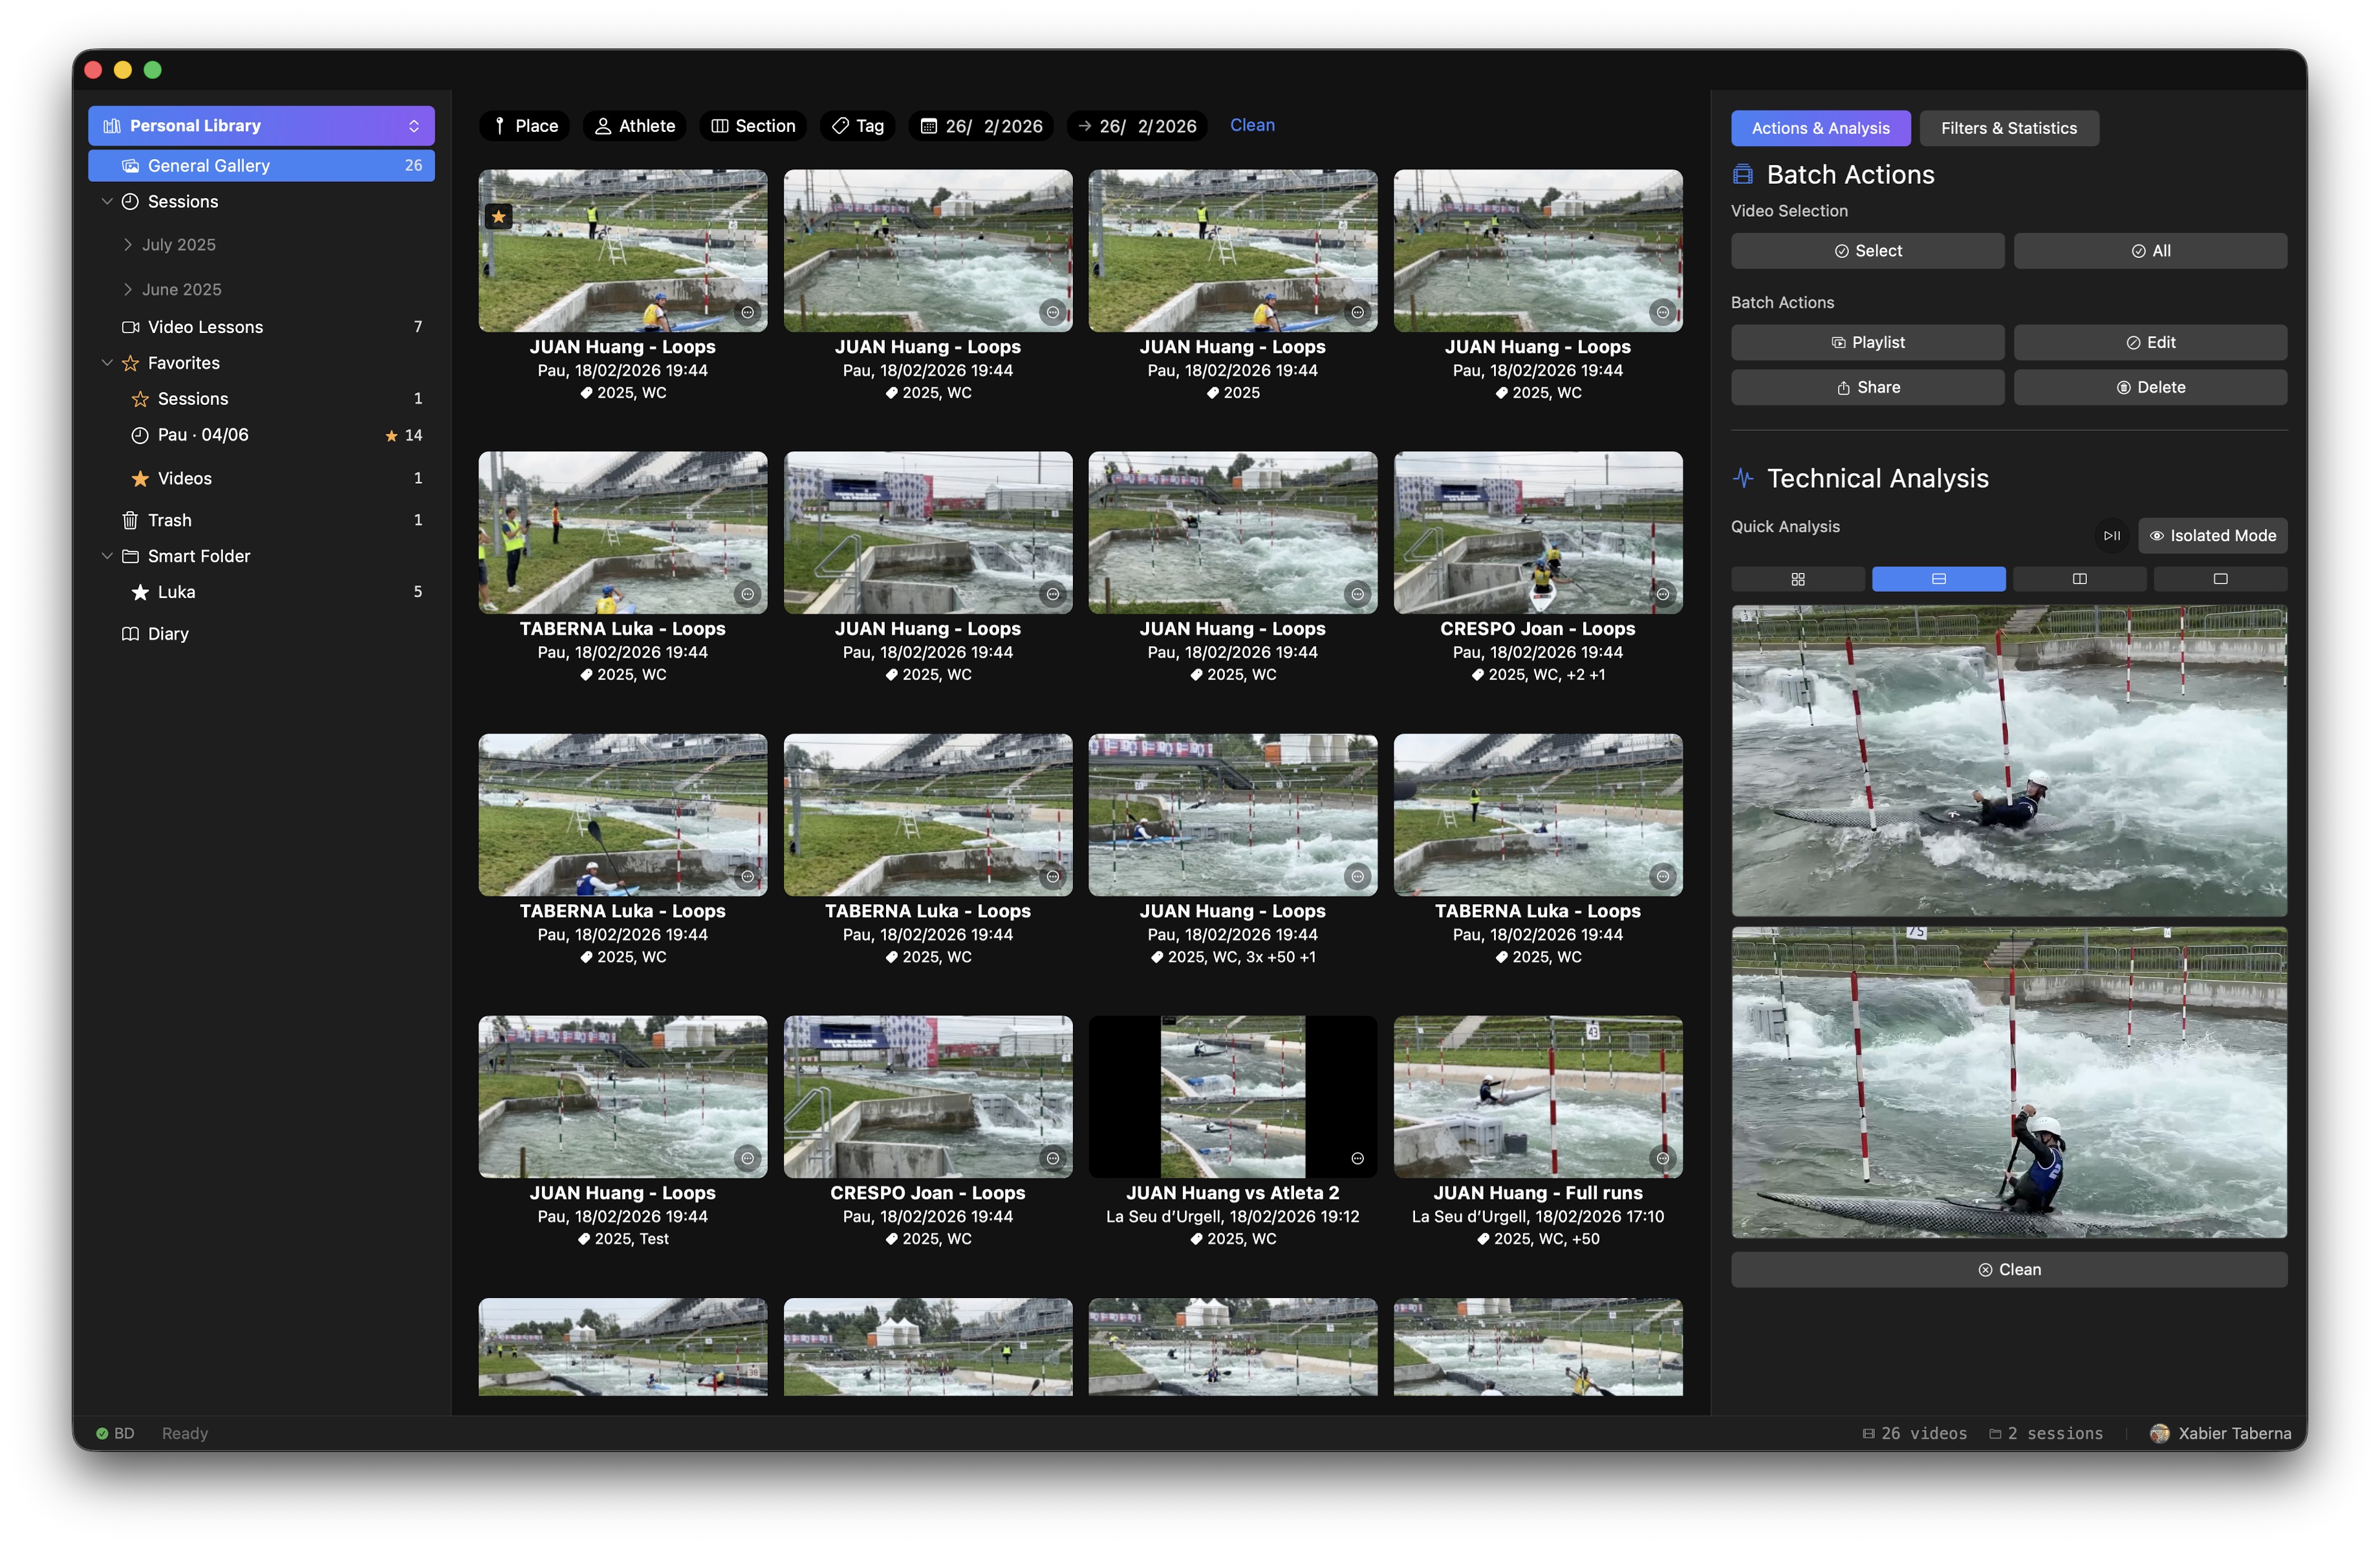Select All videos in Video Selection

click(x=2149, y=250)
